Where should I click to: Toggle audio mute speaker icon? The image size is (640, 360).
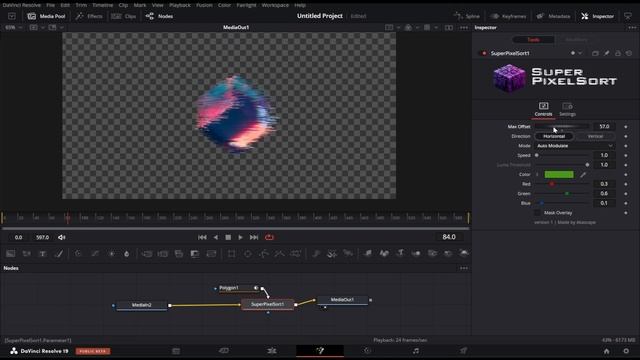pos(62,237)
